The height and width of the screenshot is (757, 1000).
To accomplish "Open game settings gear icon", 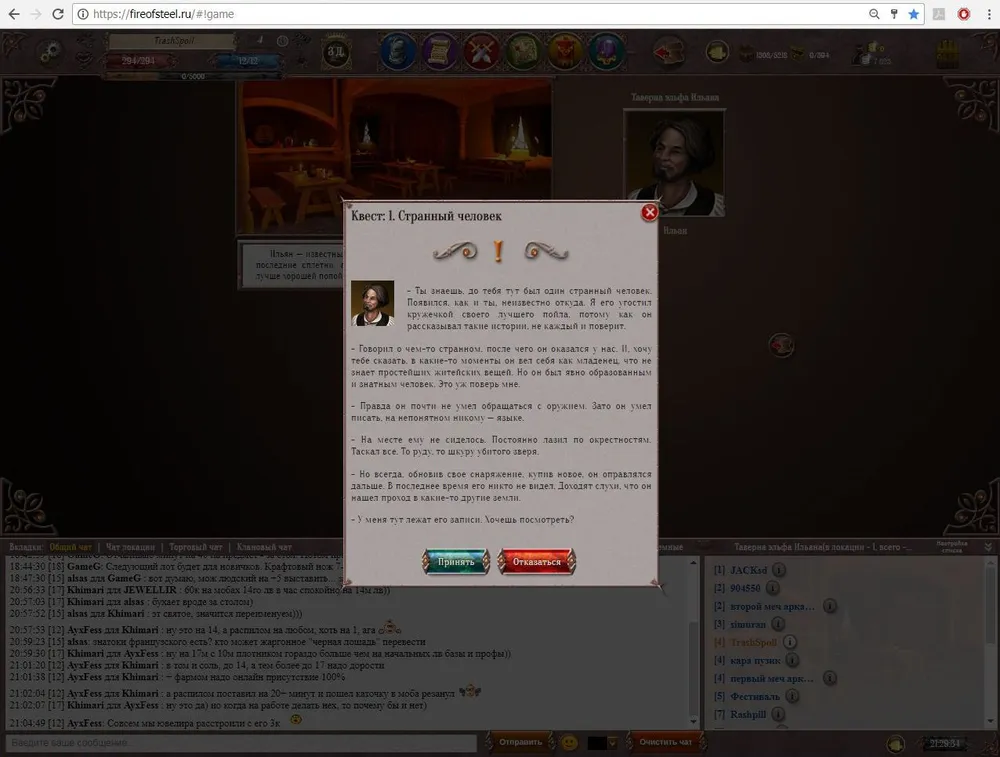I will (50, 53).
